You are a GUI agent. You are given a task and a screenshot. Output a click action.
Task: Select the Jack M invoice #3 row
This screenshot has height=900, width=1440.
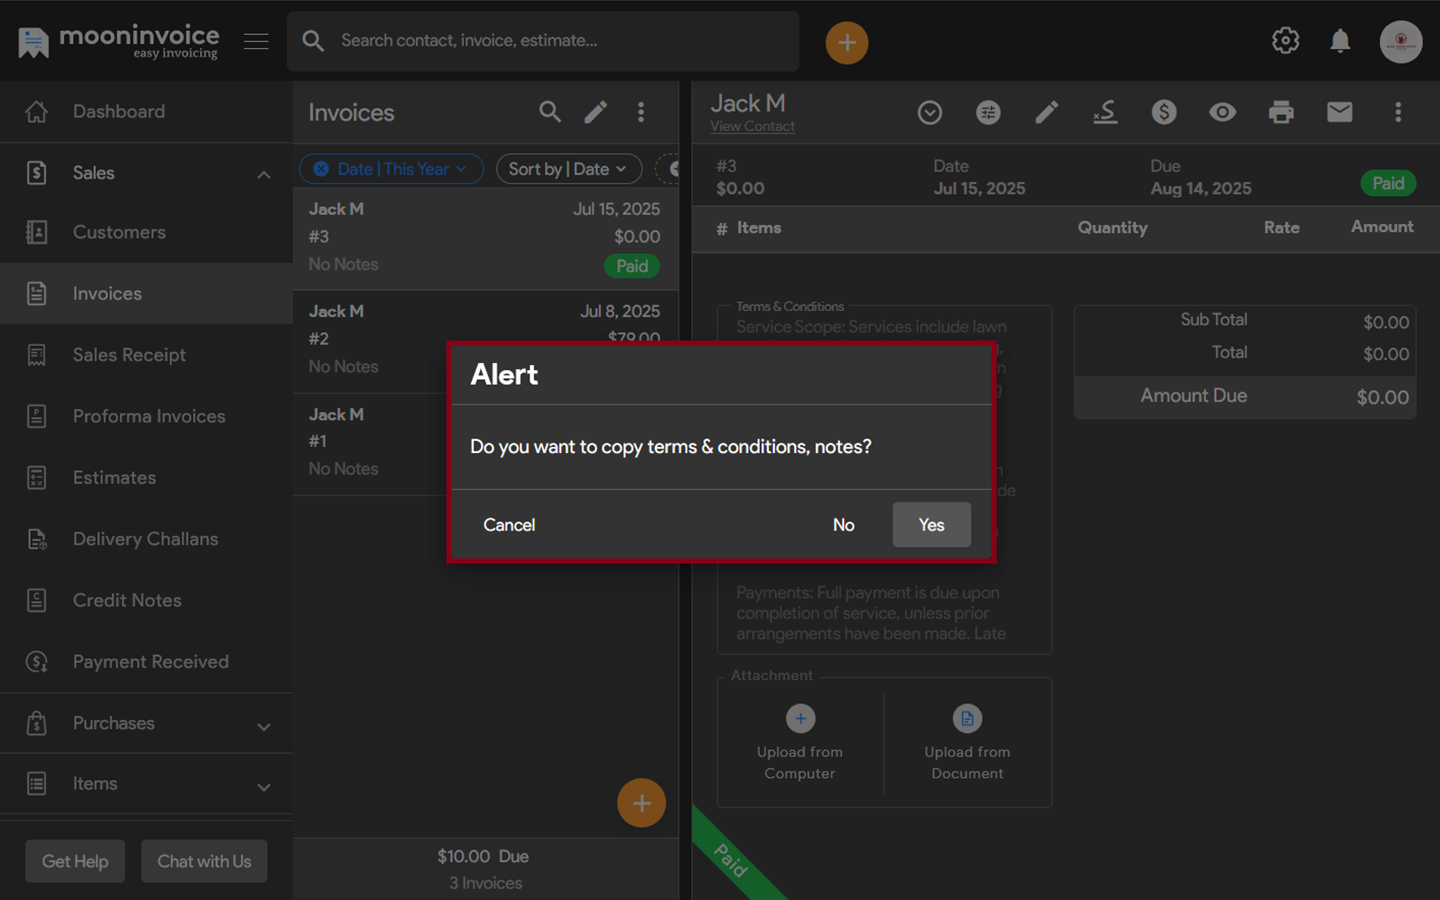coord(485,238)
